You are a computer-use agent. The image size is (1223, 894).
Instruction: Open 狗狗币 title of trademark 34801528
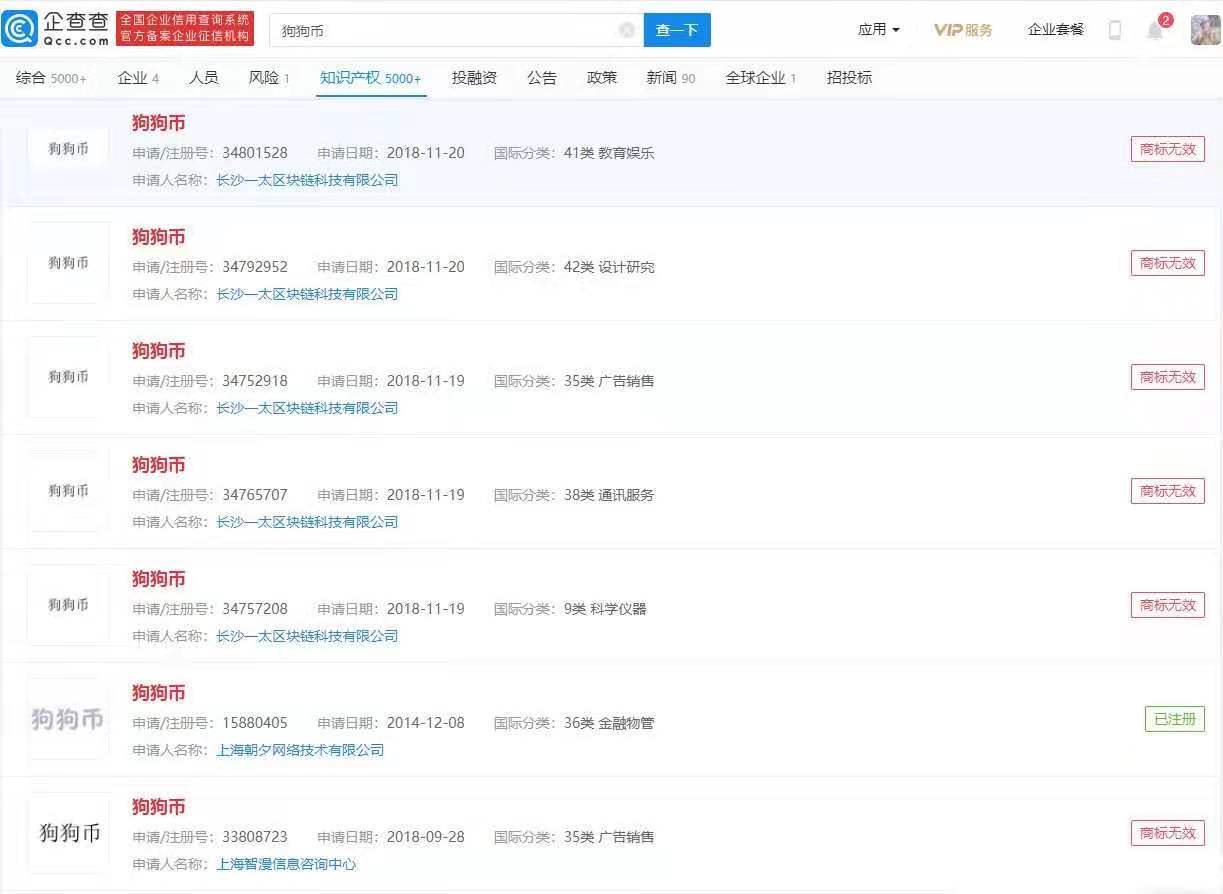[x=159, y=124]
